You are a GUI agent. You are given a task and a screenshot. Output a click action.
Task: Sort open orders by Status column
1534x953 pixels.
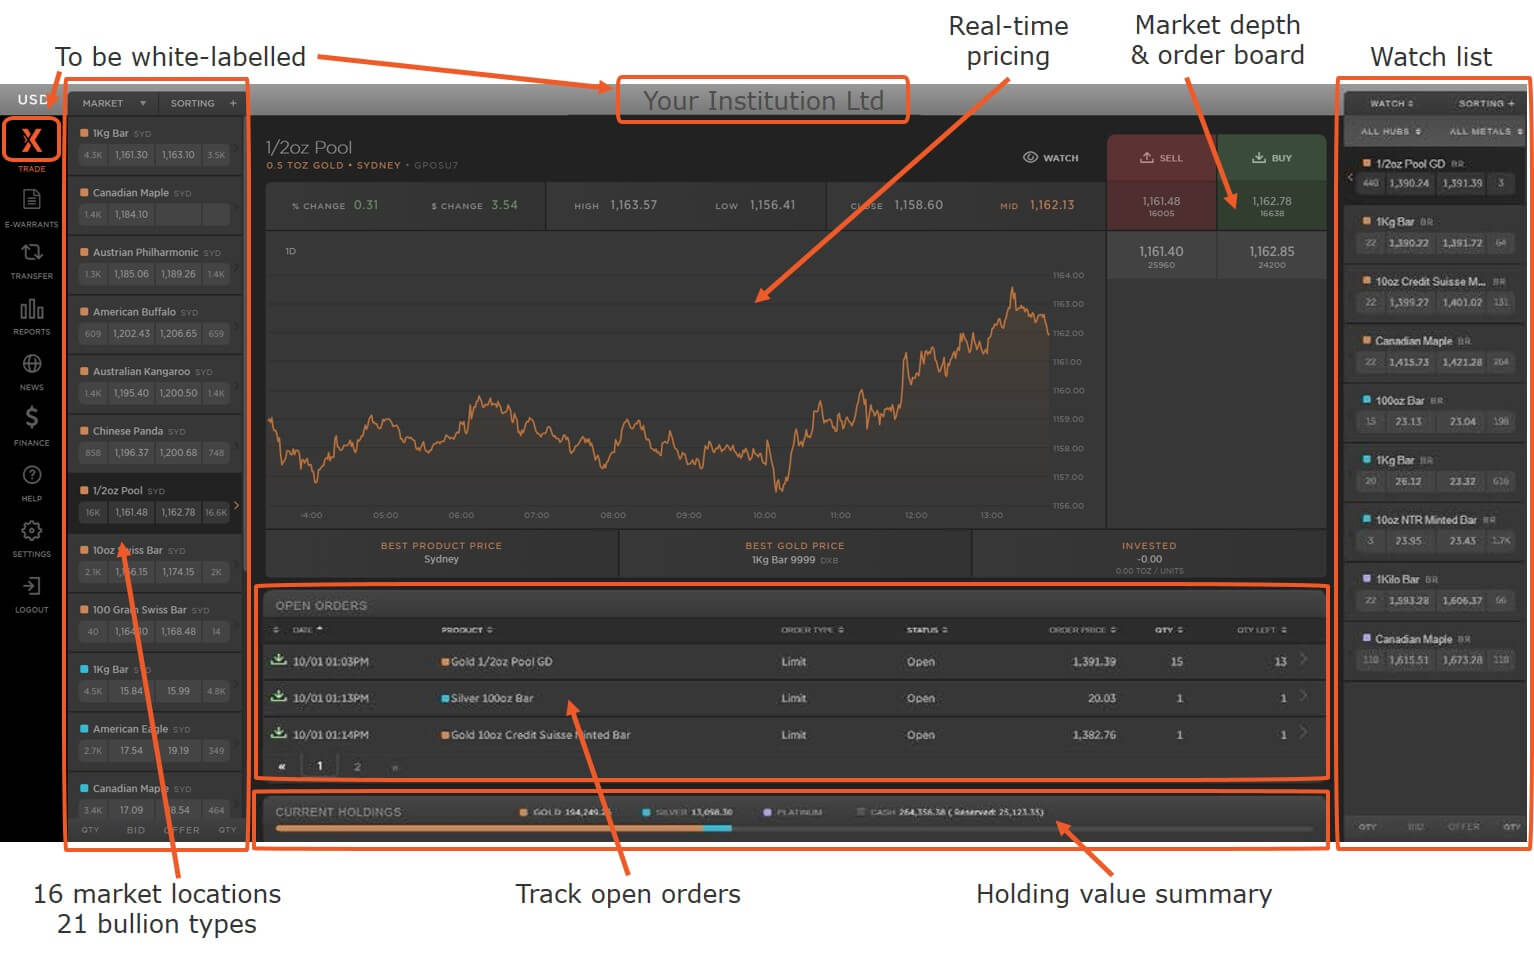tap(927, 630)
